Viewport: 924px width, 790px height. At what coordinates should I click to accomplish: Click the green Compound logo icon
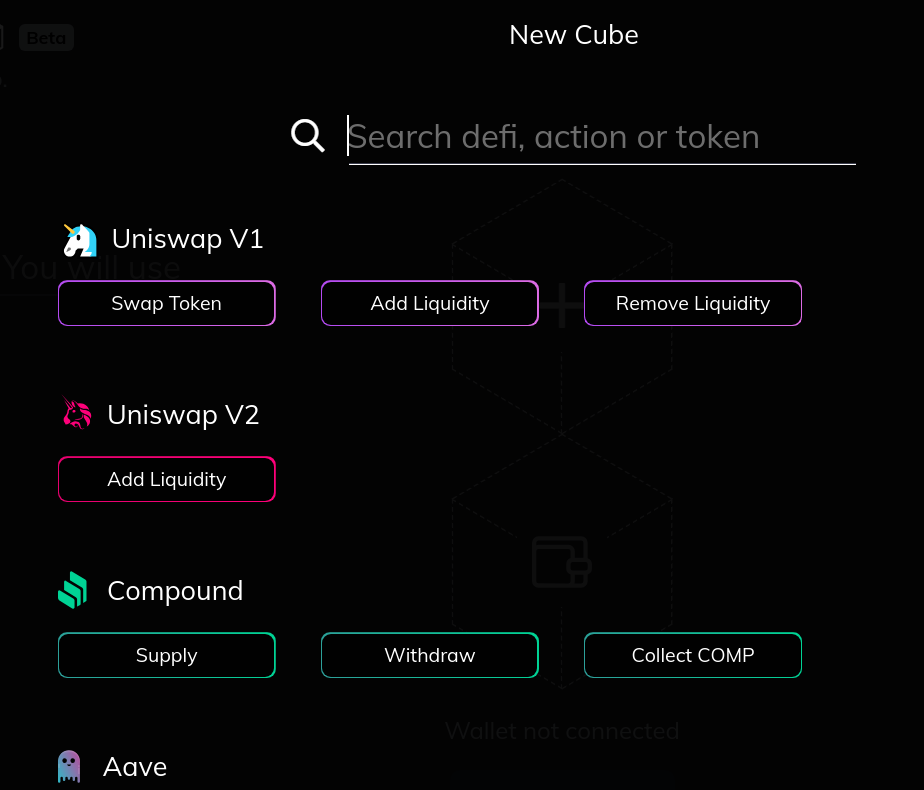click(73, 590)
